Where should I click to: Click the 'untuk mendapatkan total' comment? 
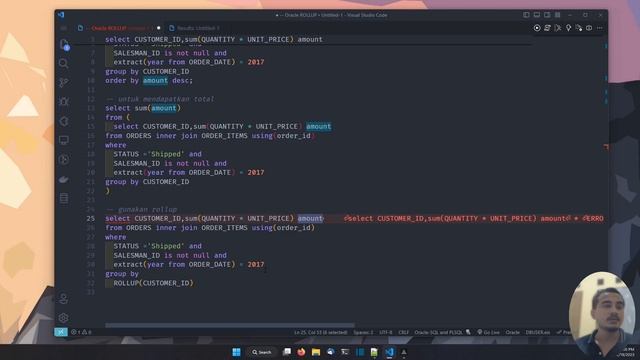[x=160, y=99]
